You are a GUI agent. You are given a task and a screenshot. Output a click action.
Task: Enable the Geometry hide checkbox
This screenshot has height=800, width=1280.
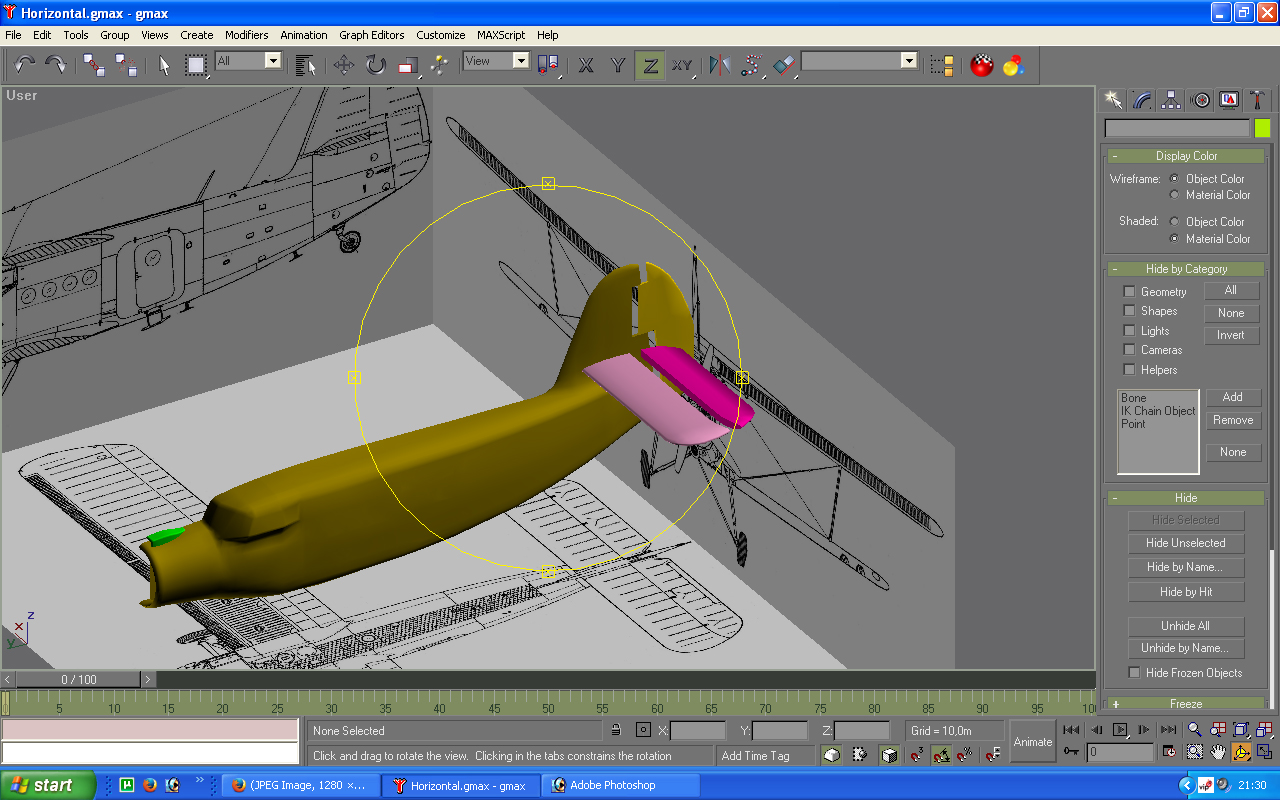[1129, 292]
